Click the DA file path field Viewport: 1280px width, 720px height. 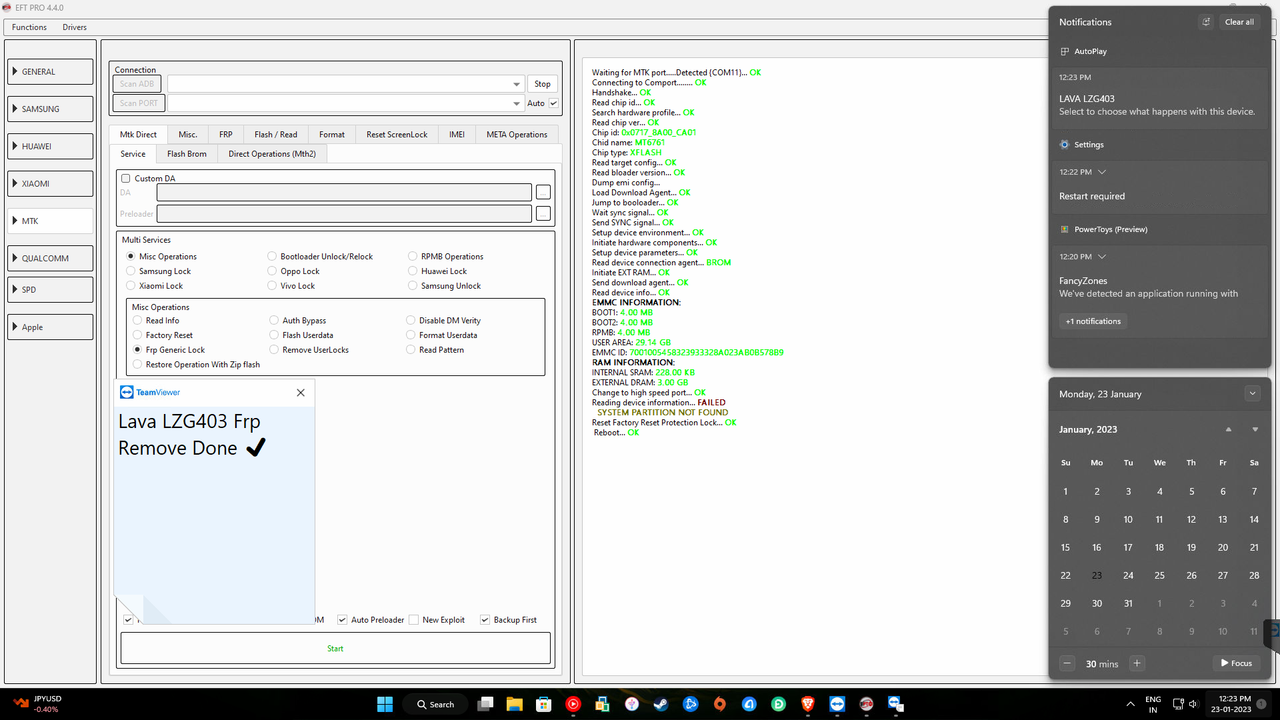344,192
